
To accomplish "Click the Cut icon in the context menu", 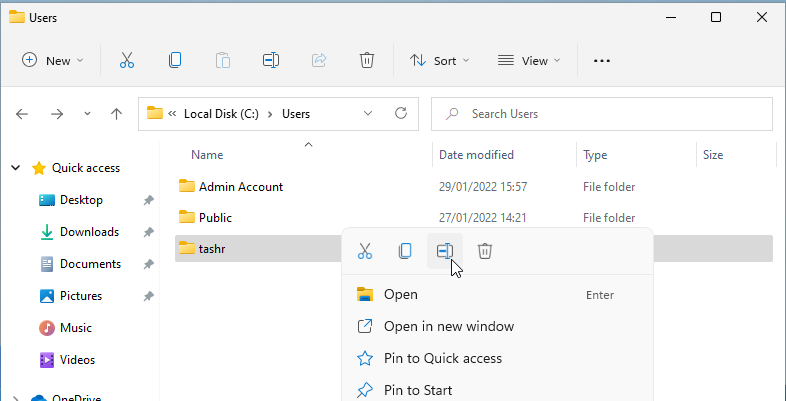I will 365,251.
